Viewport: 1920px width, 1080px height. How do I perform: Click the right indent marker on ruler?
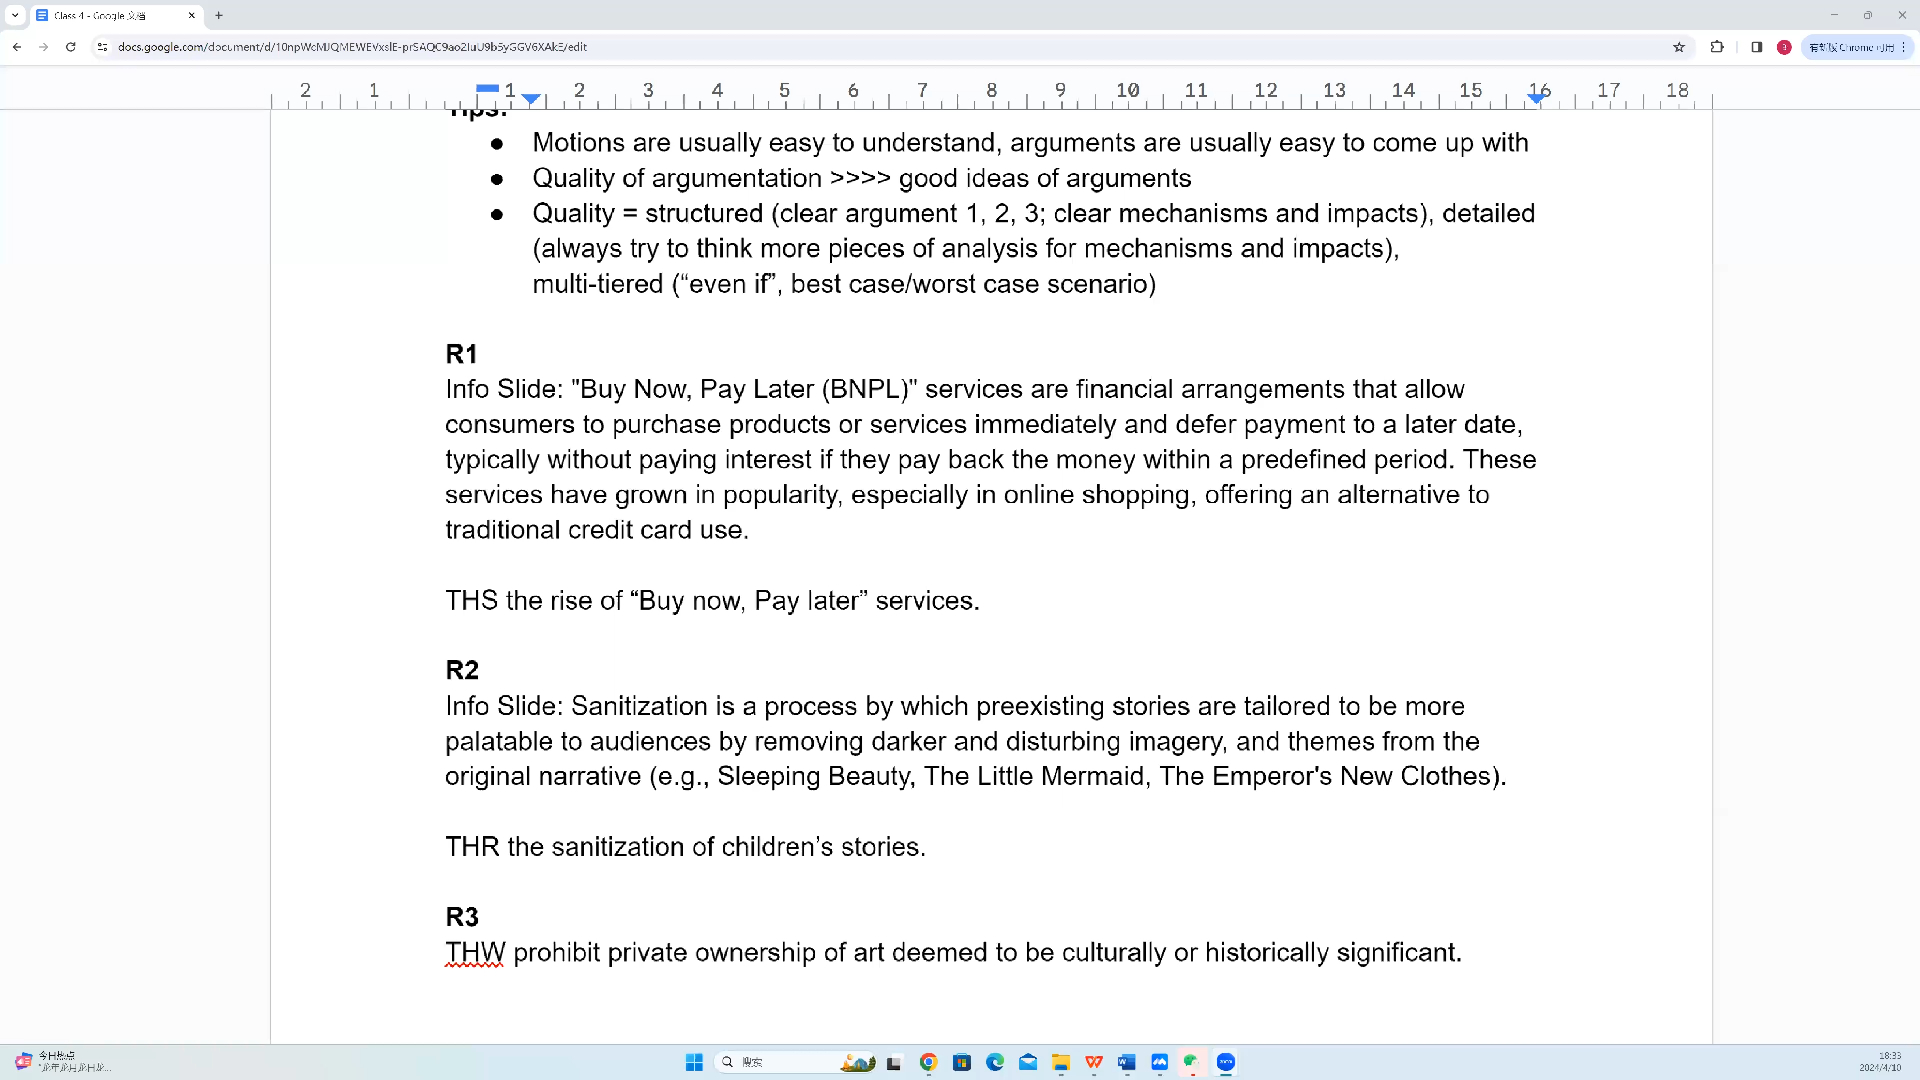[1537, 98]
